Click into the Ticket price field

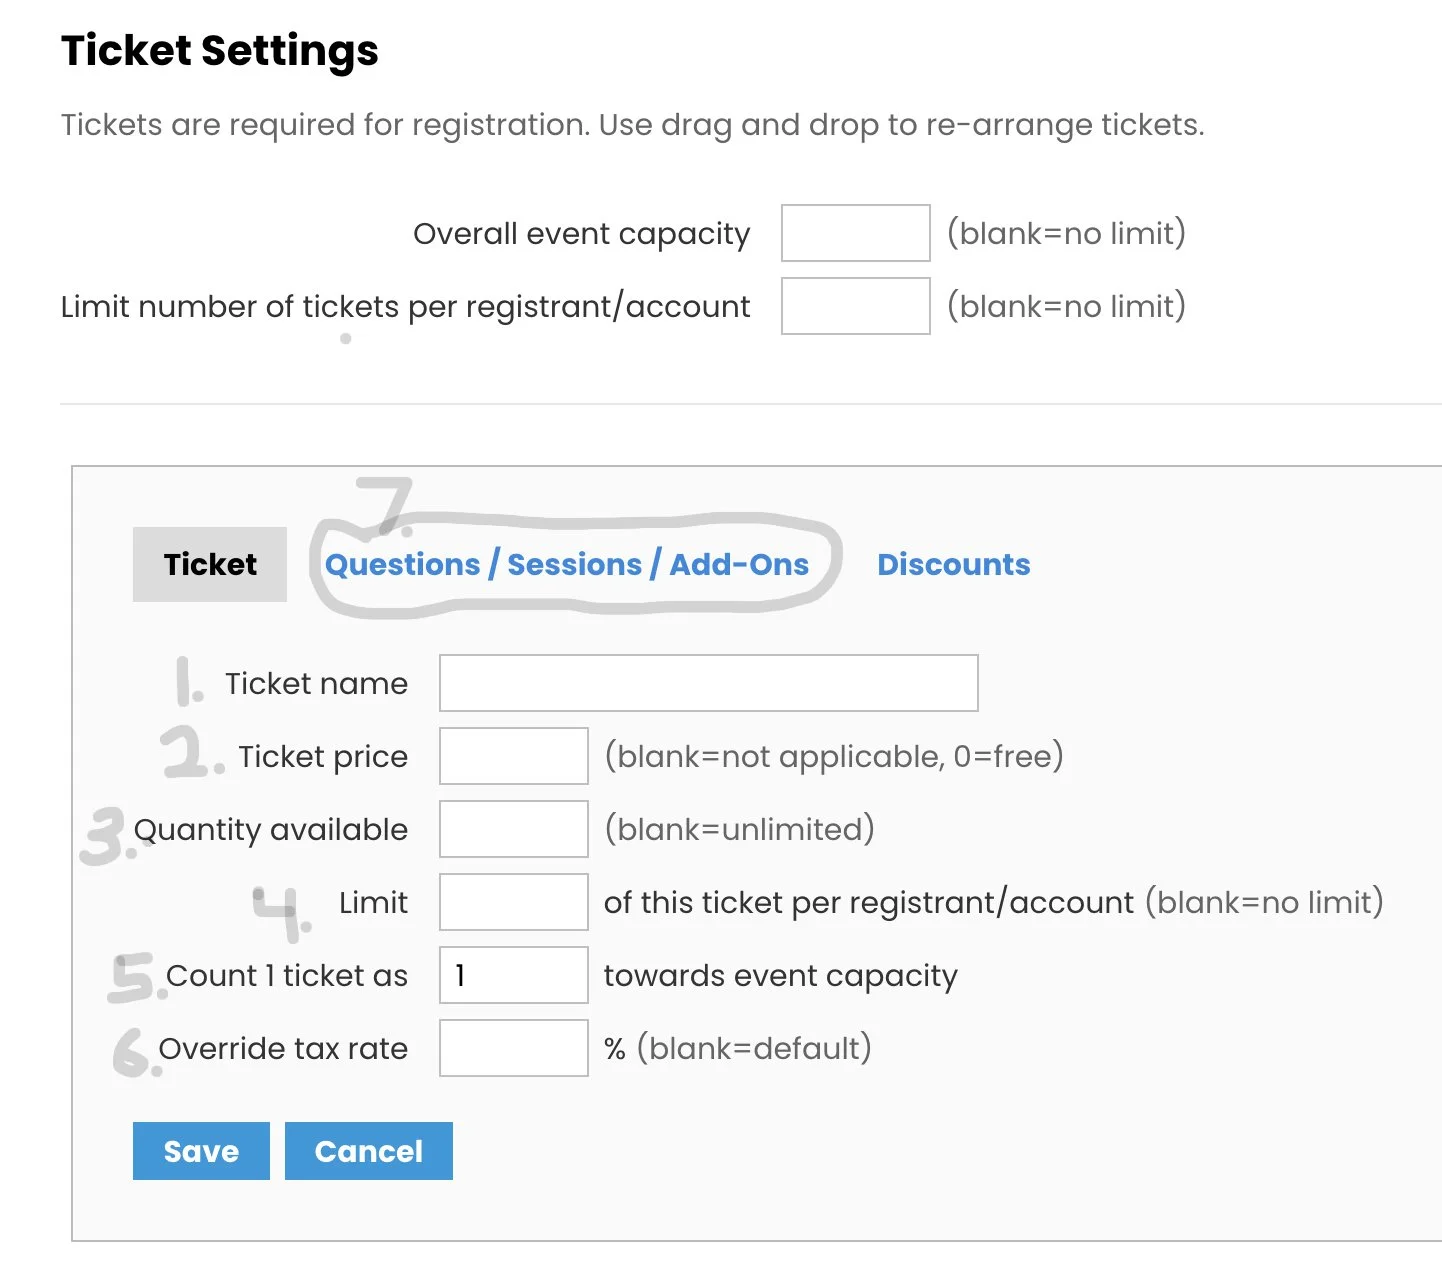(x=513, y=756)
